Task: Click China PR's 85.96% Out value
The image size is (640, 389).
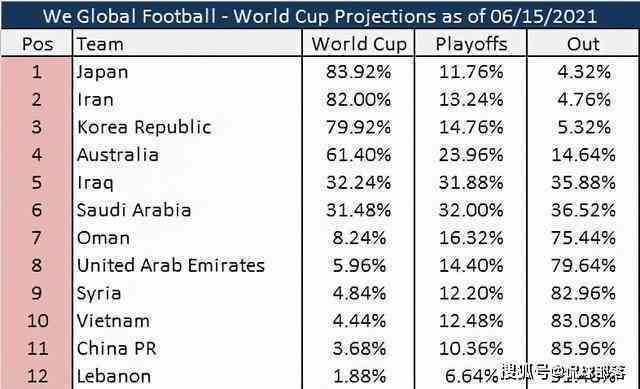Action: pyautogui.click(x=583, y=349)
